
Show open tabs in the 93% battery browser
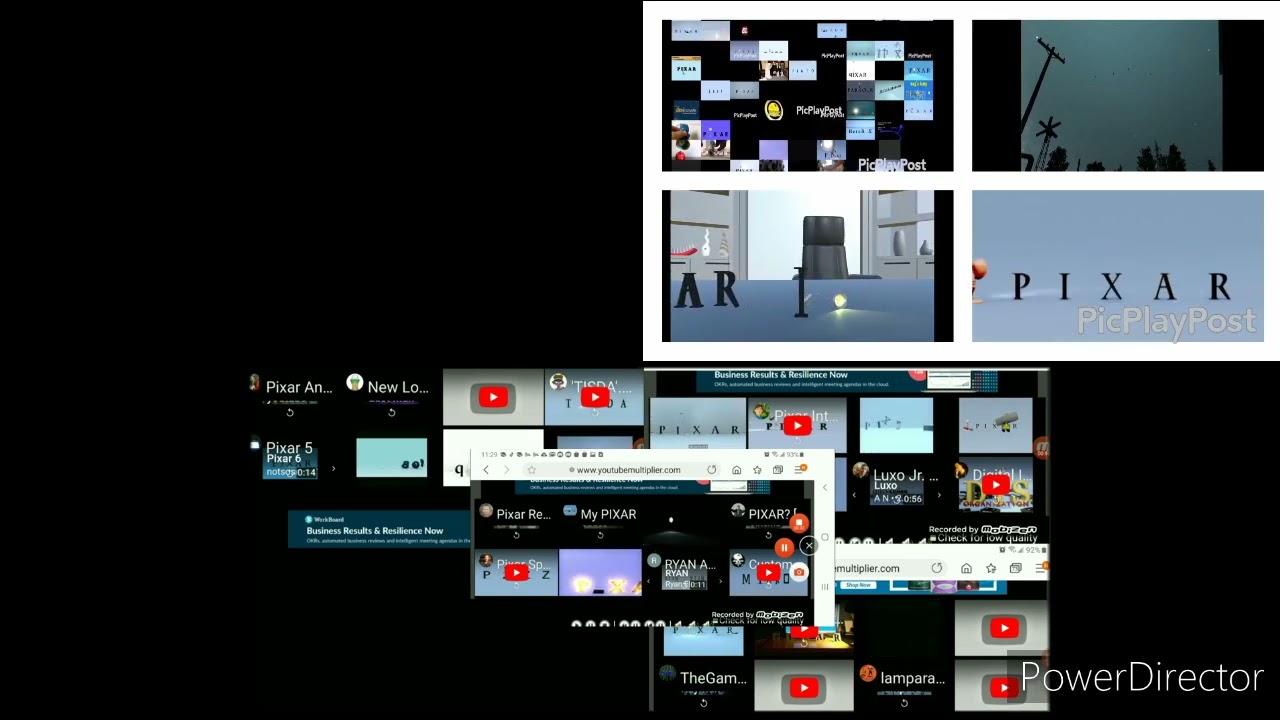(778, 470)
